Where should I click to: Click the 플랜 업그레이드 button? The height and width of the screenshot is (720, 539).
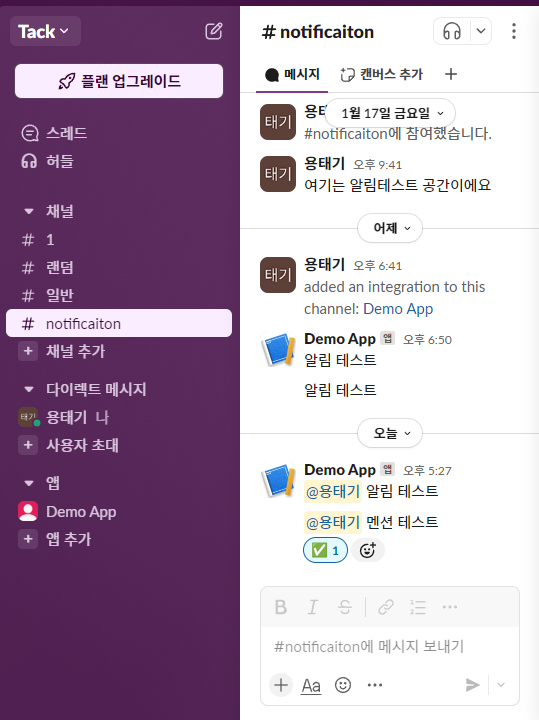click(119, 81)
